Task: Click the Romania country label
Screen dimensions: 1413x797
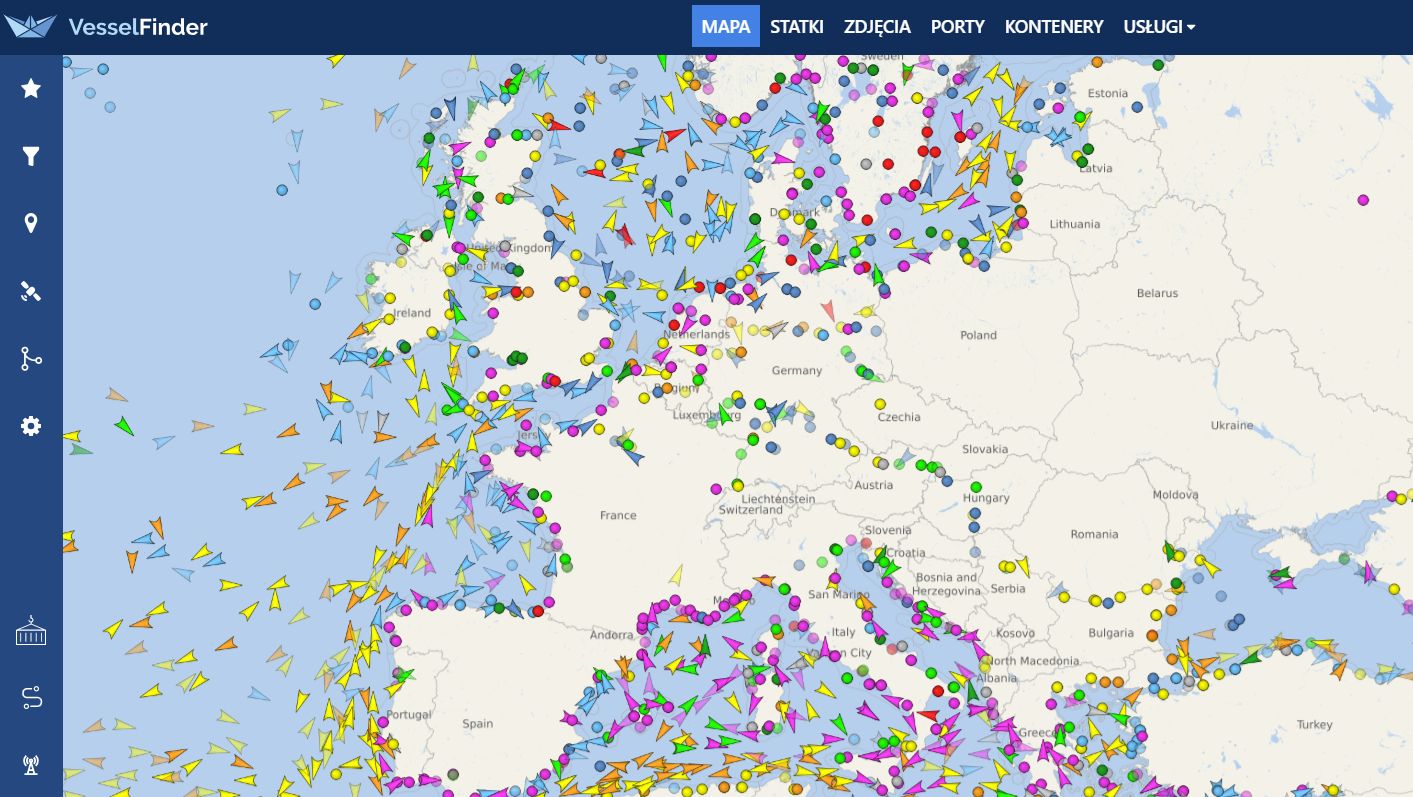Action: click(x=1095, y=534)
